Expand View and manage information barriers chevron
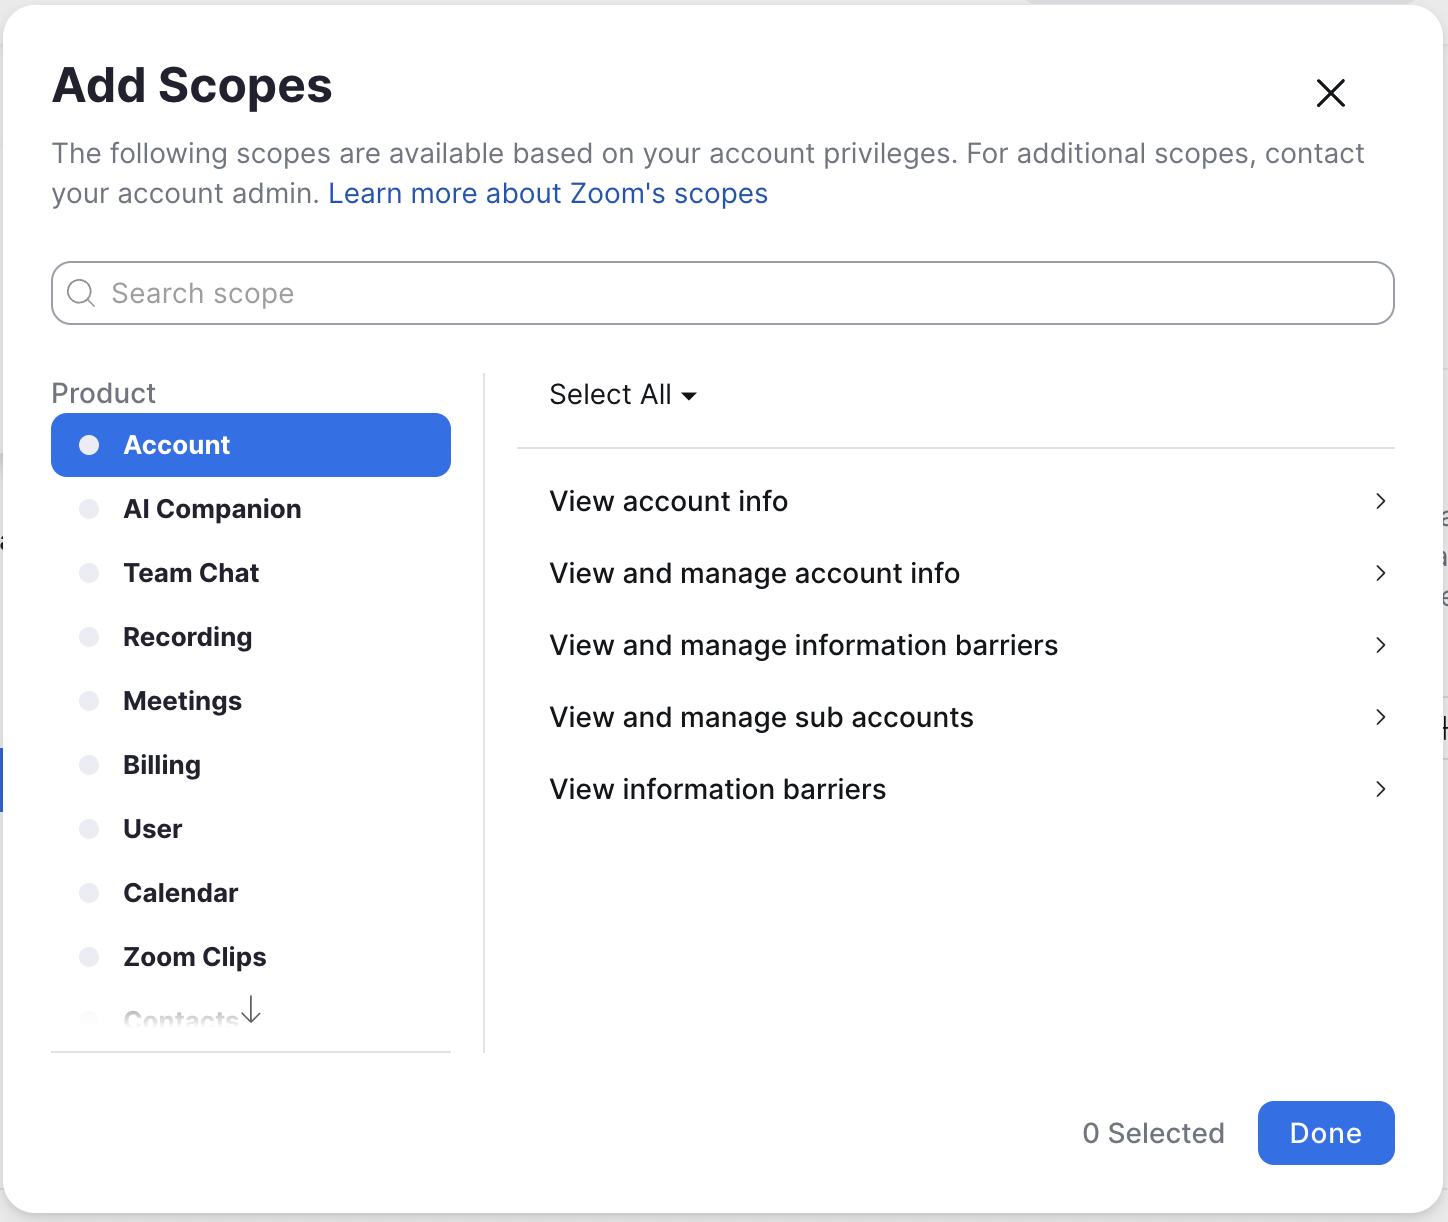 click(1380, 645)
